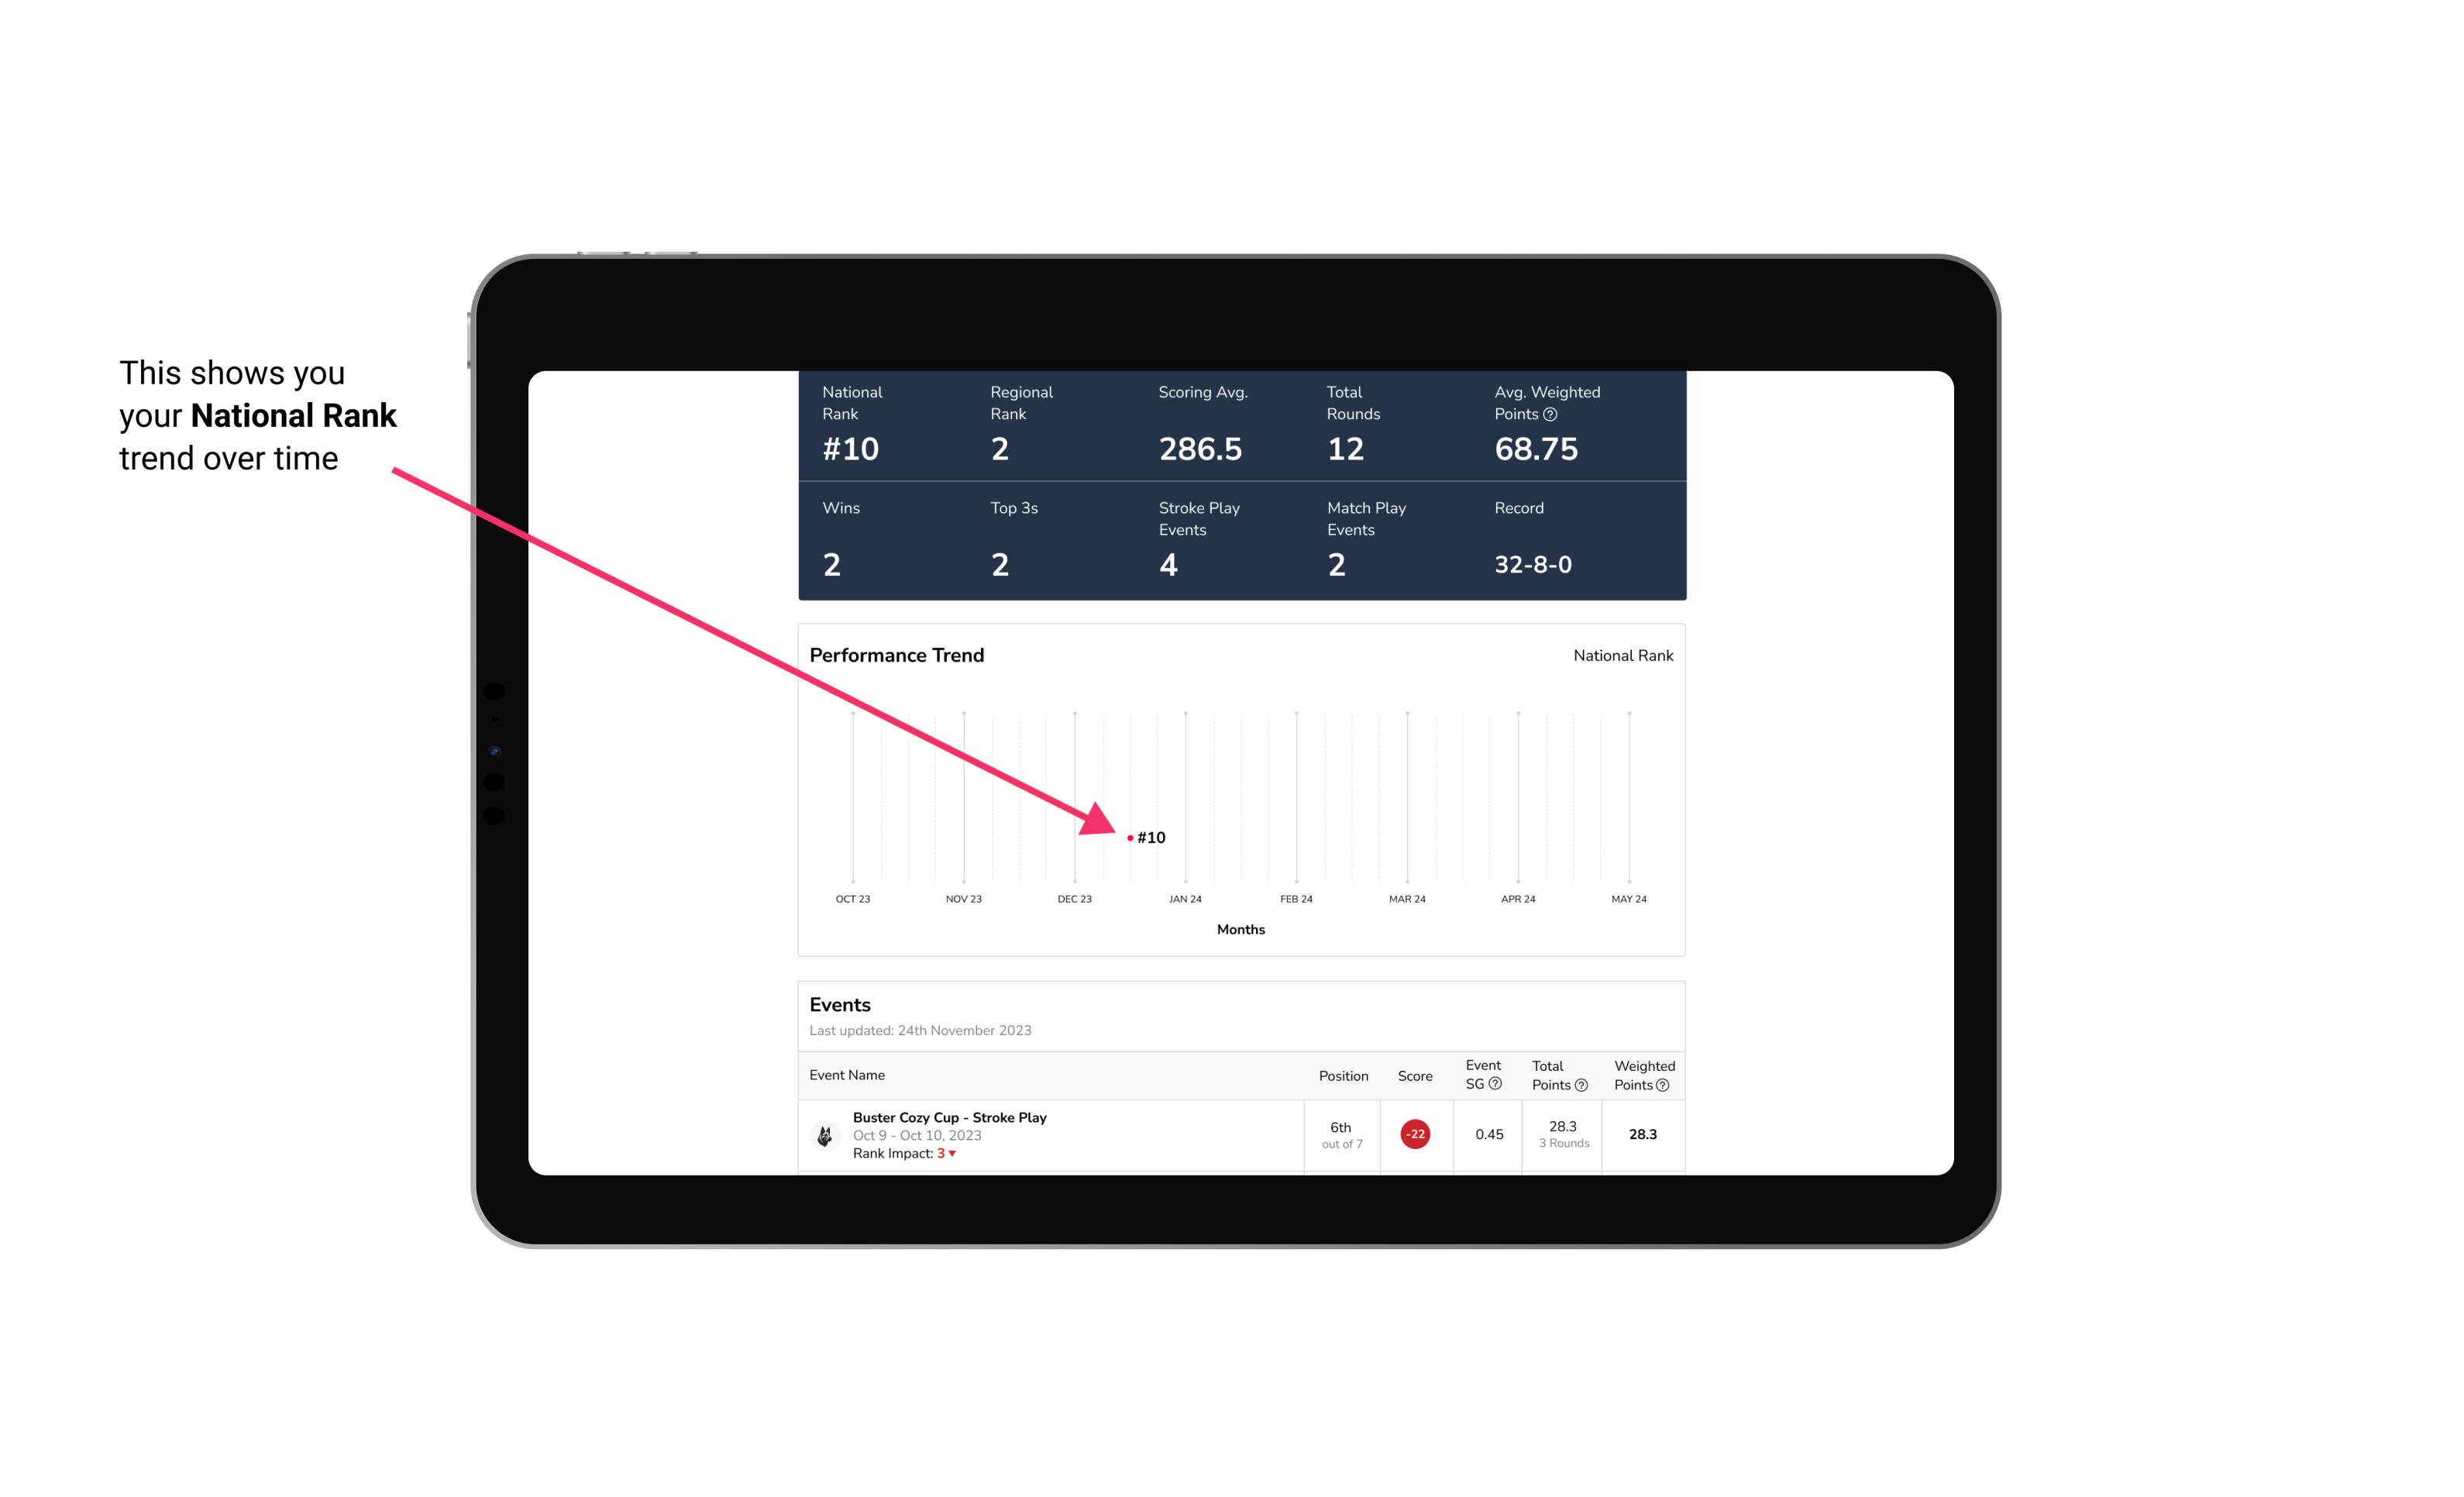Image resolution: width=2464 pixels, height=1497 pixels.
Task: Click the National Rank label on chart
Action: click(x=1621, y=655)
